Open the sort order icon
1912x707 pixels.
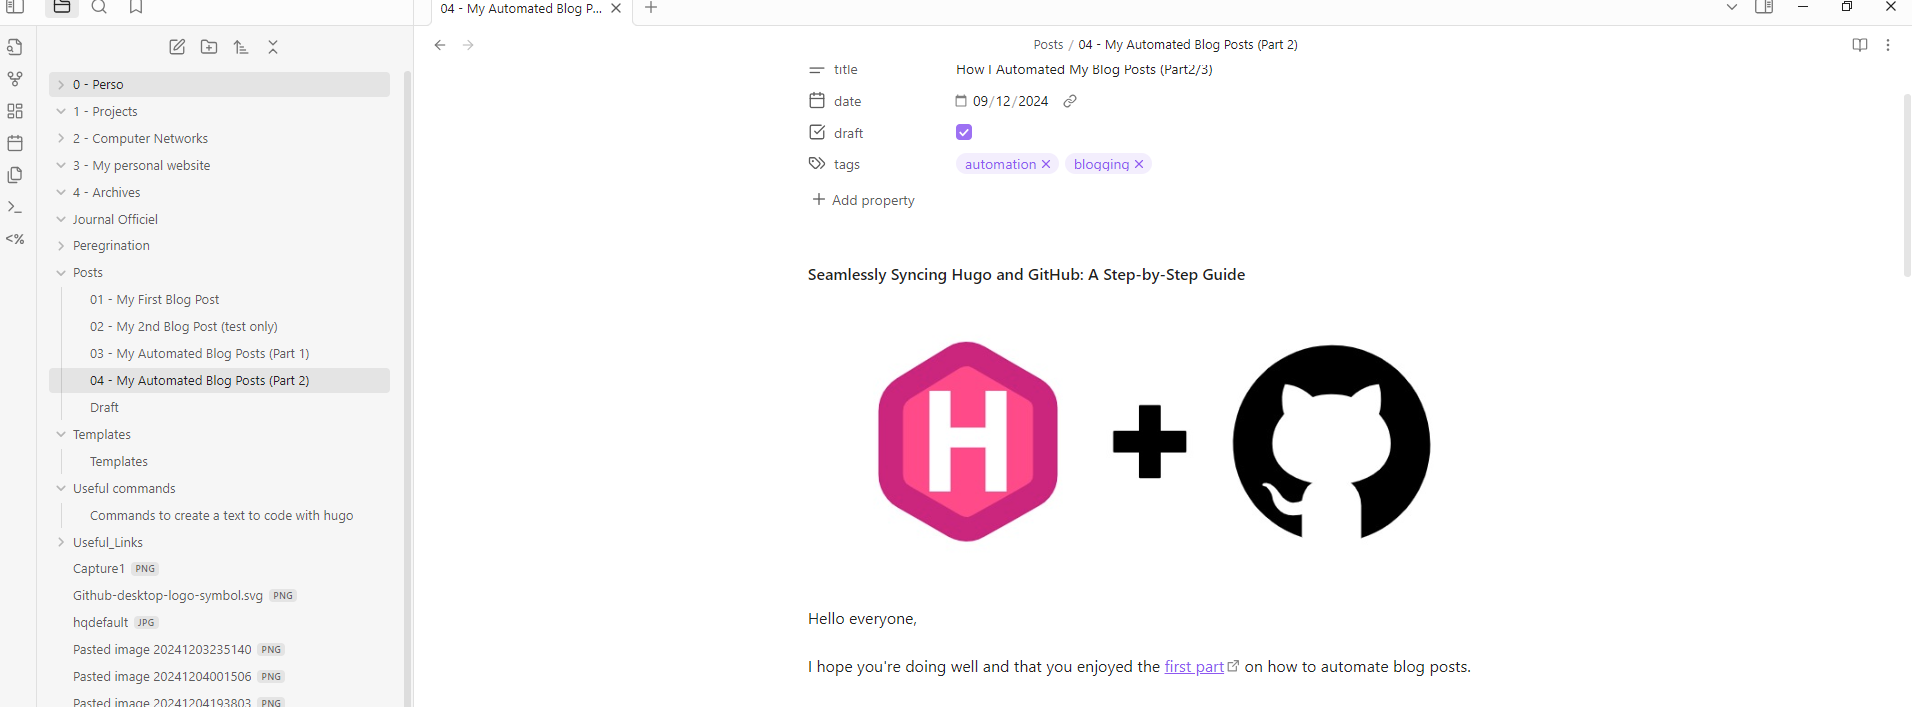[241, 47]
